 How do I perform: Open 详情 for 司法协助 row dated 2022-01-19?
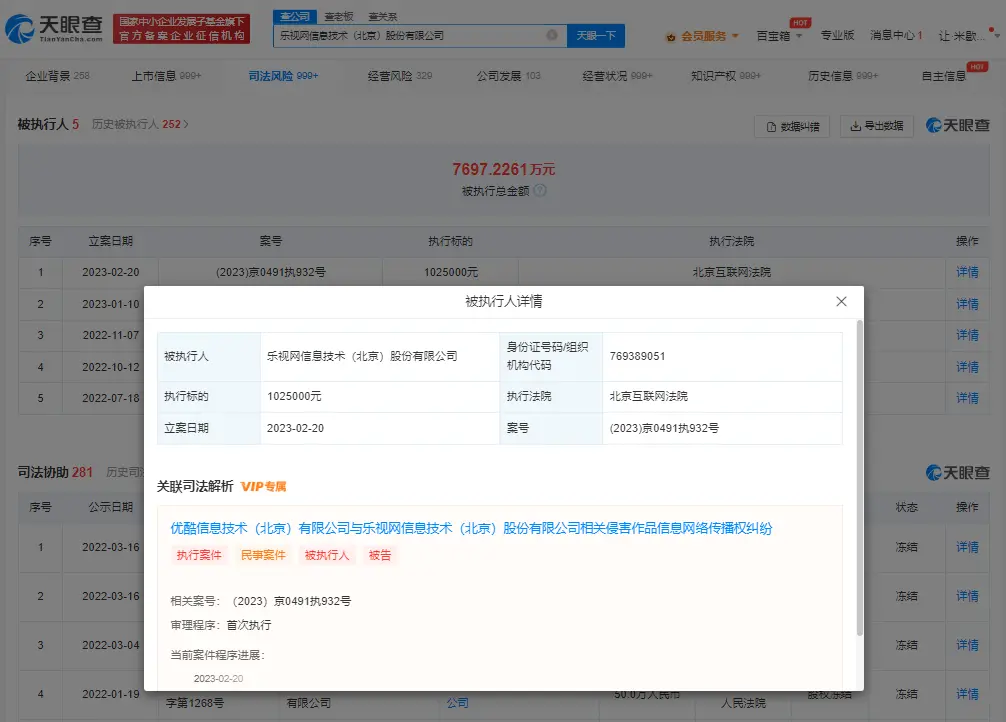[x=967, y=694]
